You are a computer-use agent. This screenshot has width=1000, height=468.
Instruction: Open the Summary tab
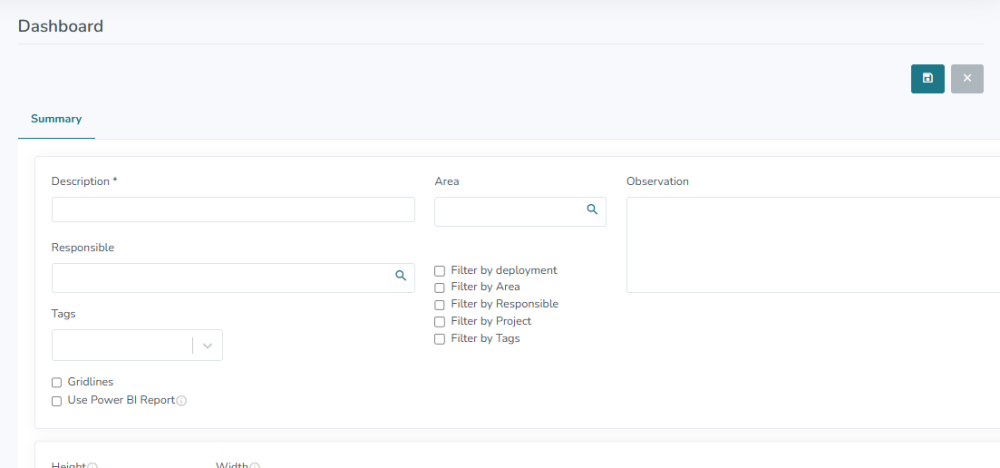point(56,119)
